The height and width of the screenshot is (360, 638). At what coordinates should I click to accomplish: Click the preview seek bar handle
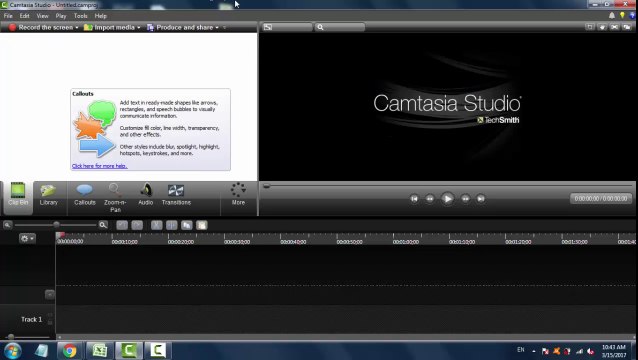pos(267,186)
